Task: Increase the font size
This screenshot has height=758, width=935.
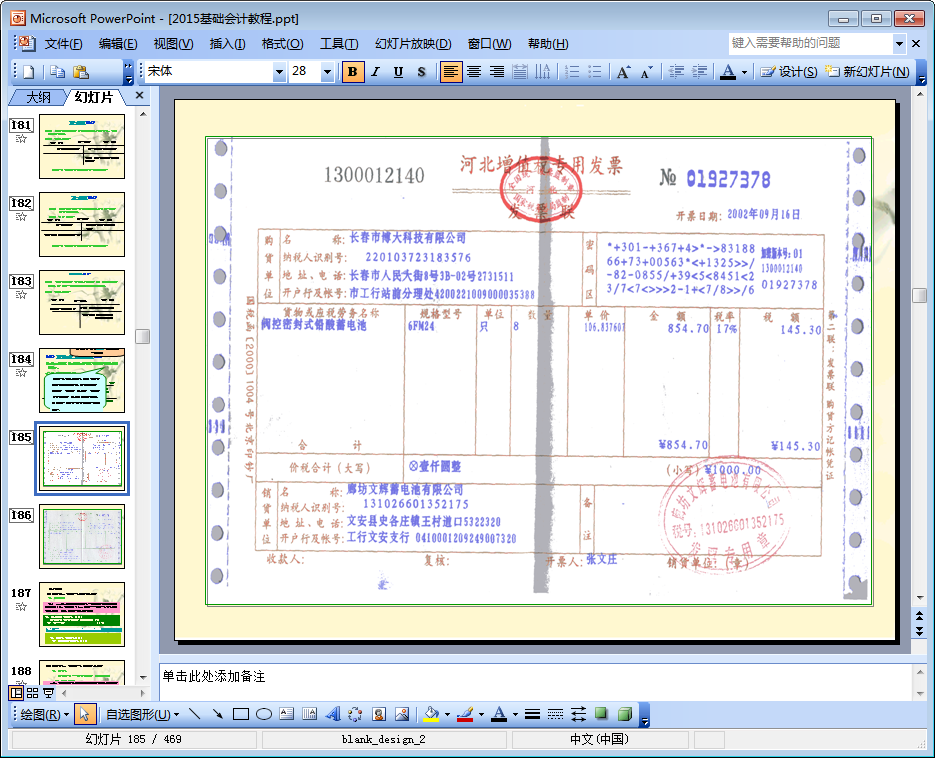Action: [624, 72]
